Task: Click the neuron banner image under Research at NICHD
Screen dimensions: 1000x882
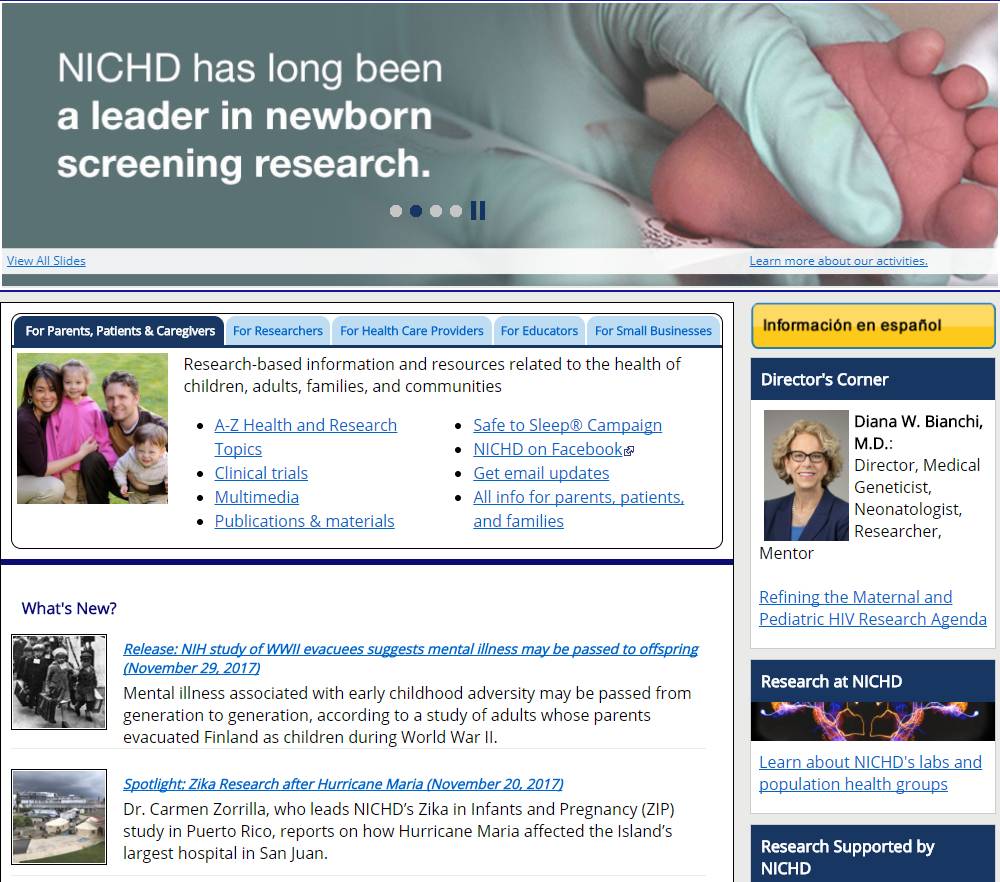Action: coord(872,721)
